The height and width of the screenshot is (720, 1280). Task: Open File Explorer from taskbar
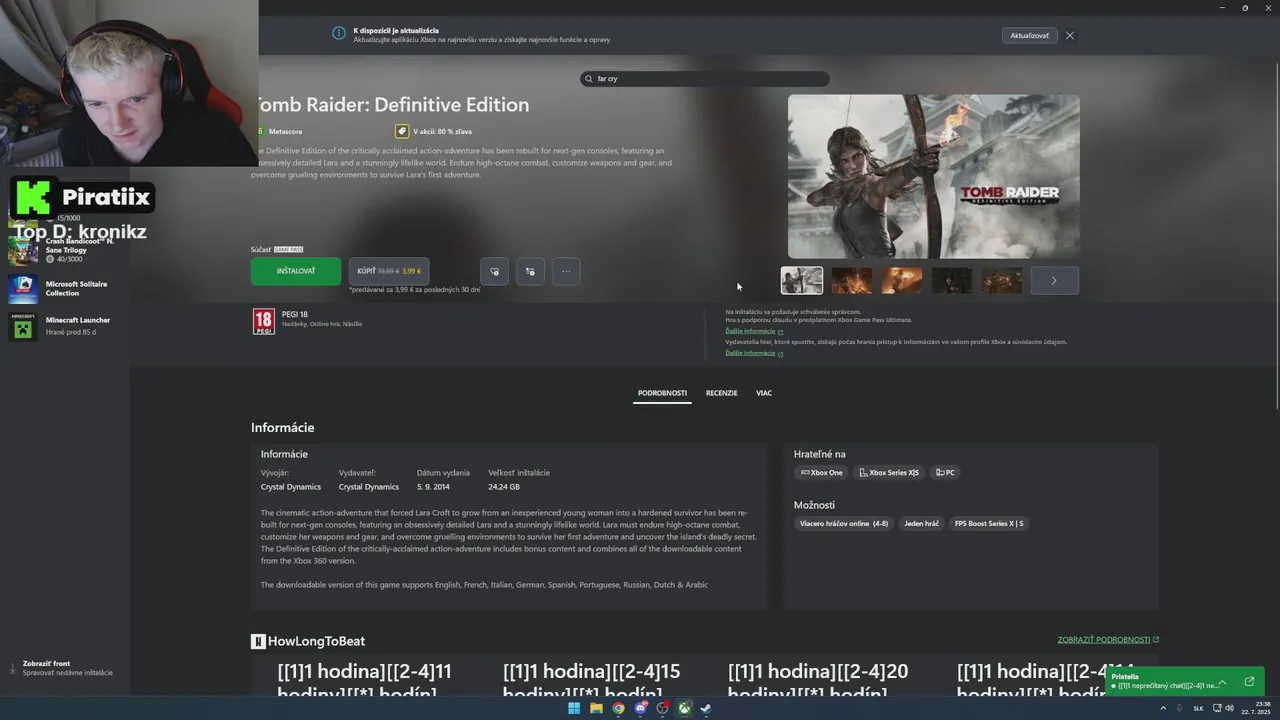(x=596, y=708)
